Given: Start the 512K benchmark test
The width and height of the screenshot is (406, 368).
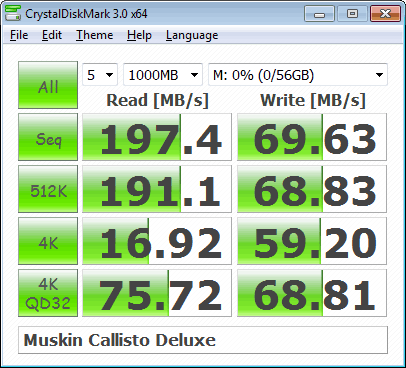Looking at the screenshot, I should pos(48,189).
